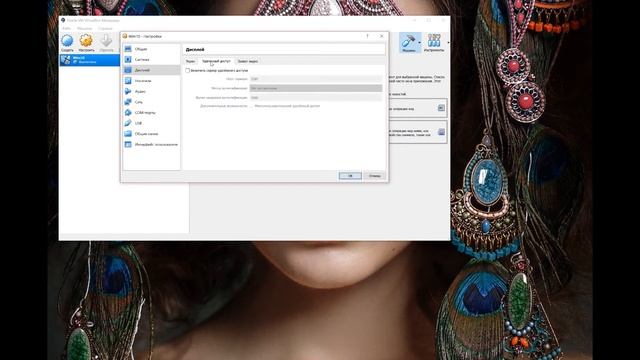The image size is (640, 360).
Task: Open the Общие (General) settings category
Action: [x=151, y=49]
